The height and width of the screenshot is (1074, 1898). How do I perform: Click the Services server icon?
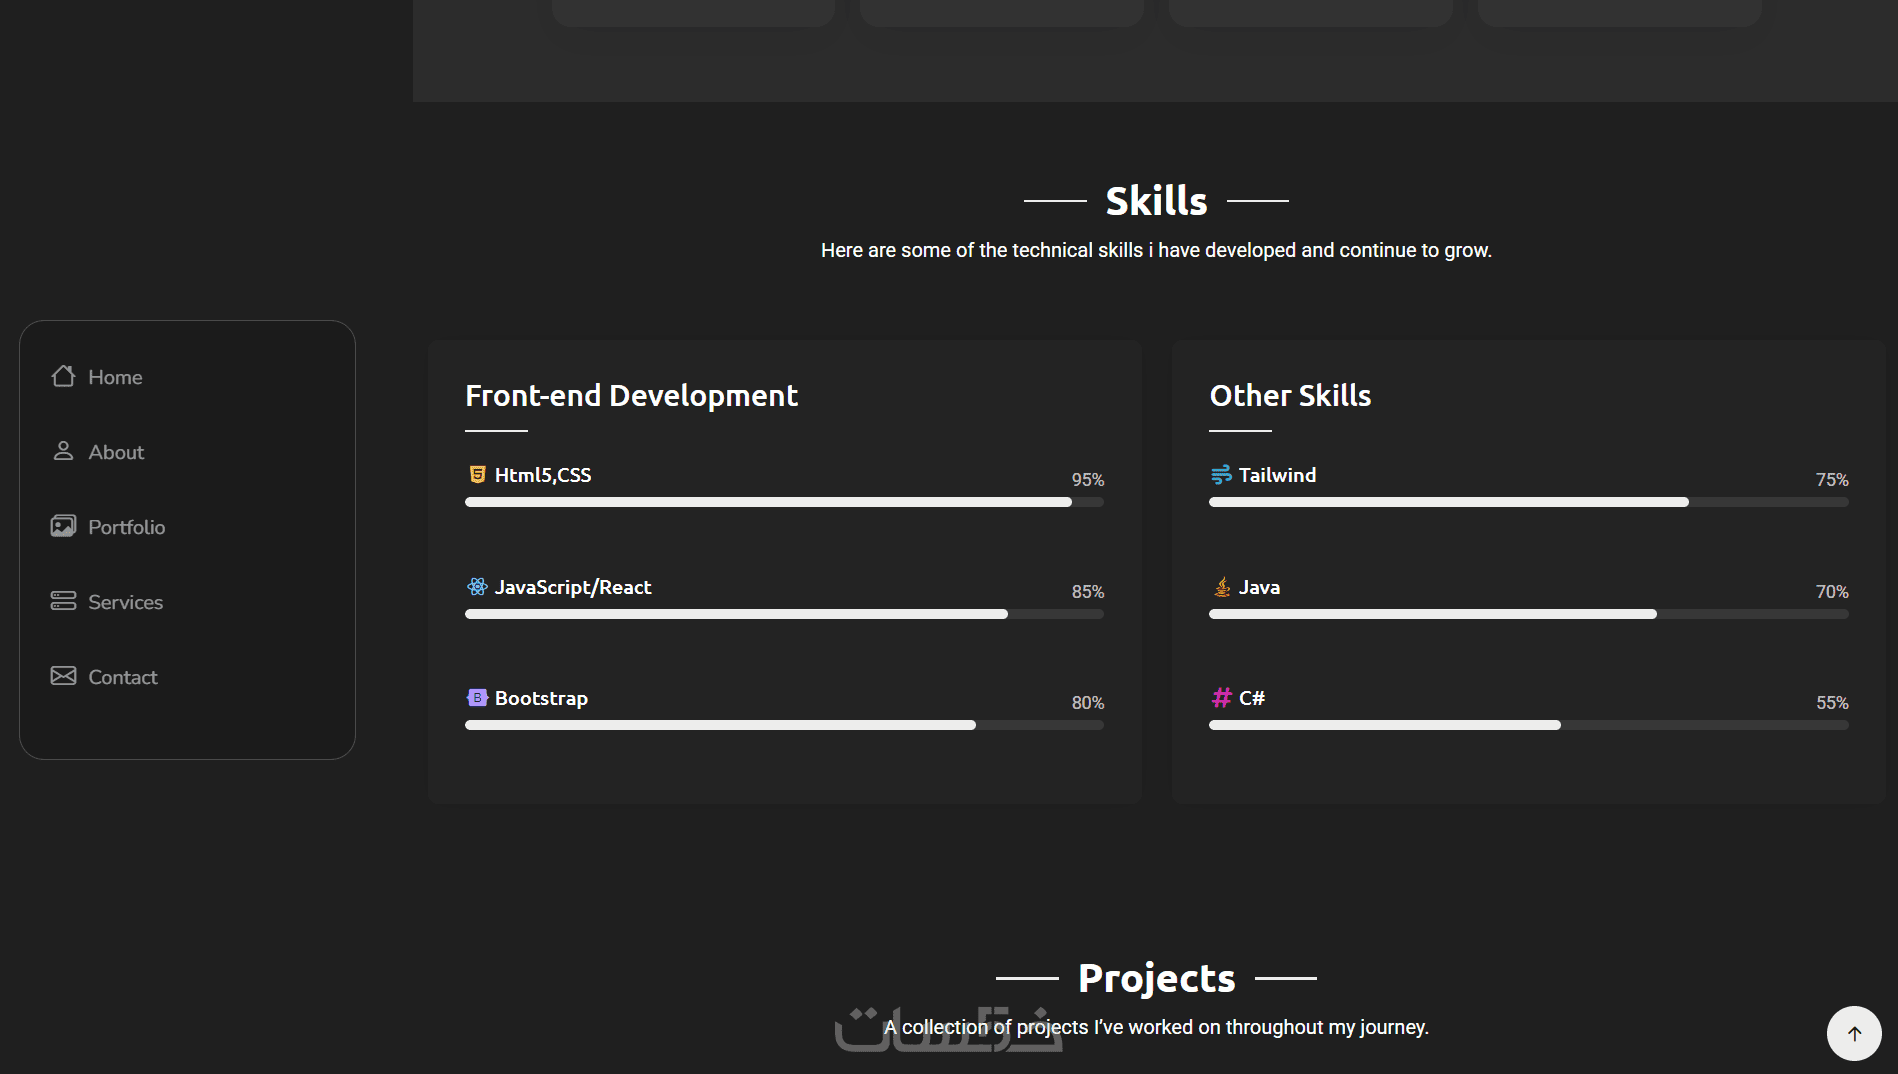coord(63,601)
